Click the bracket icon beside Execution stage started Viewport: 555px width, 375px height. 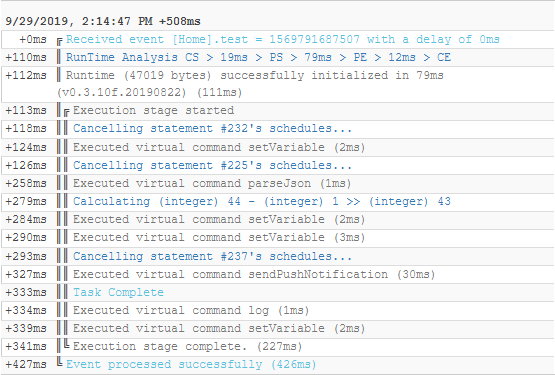[66, 113]
